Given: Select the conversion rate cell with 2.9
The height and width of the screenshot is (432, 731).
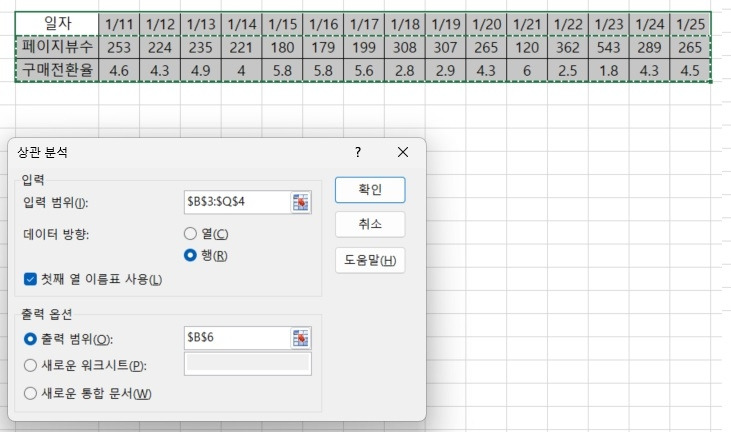Looking at the screenshot, I should pyautogui.click(x=446, y=70).
